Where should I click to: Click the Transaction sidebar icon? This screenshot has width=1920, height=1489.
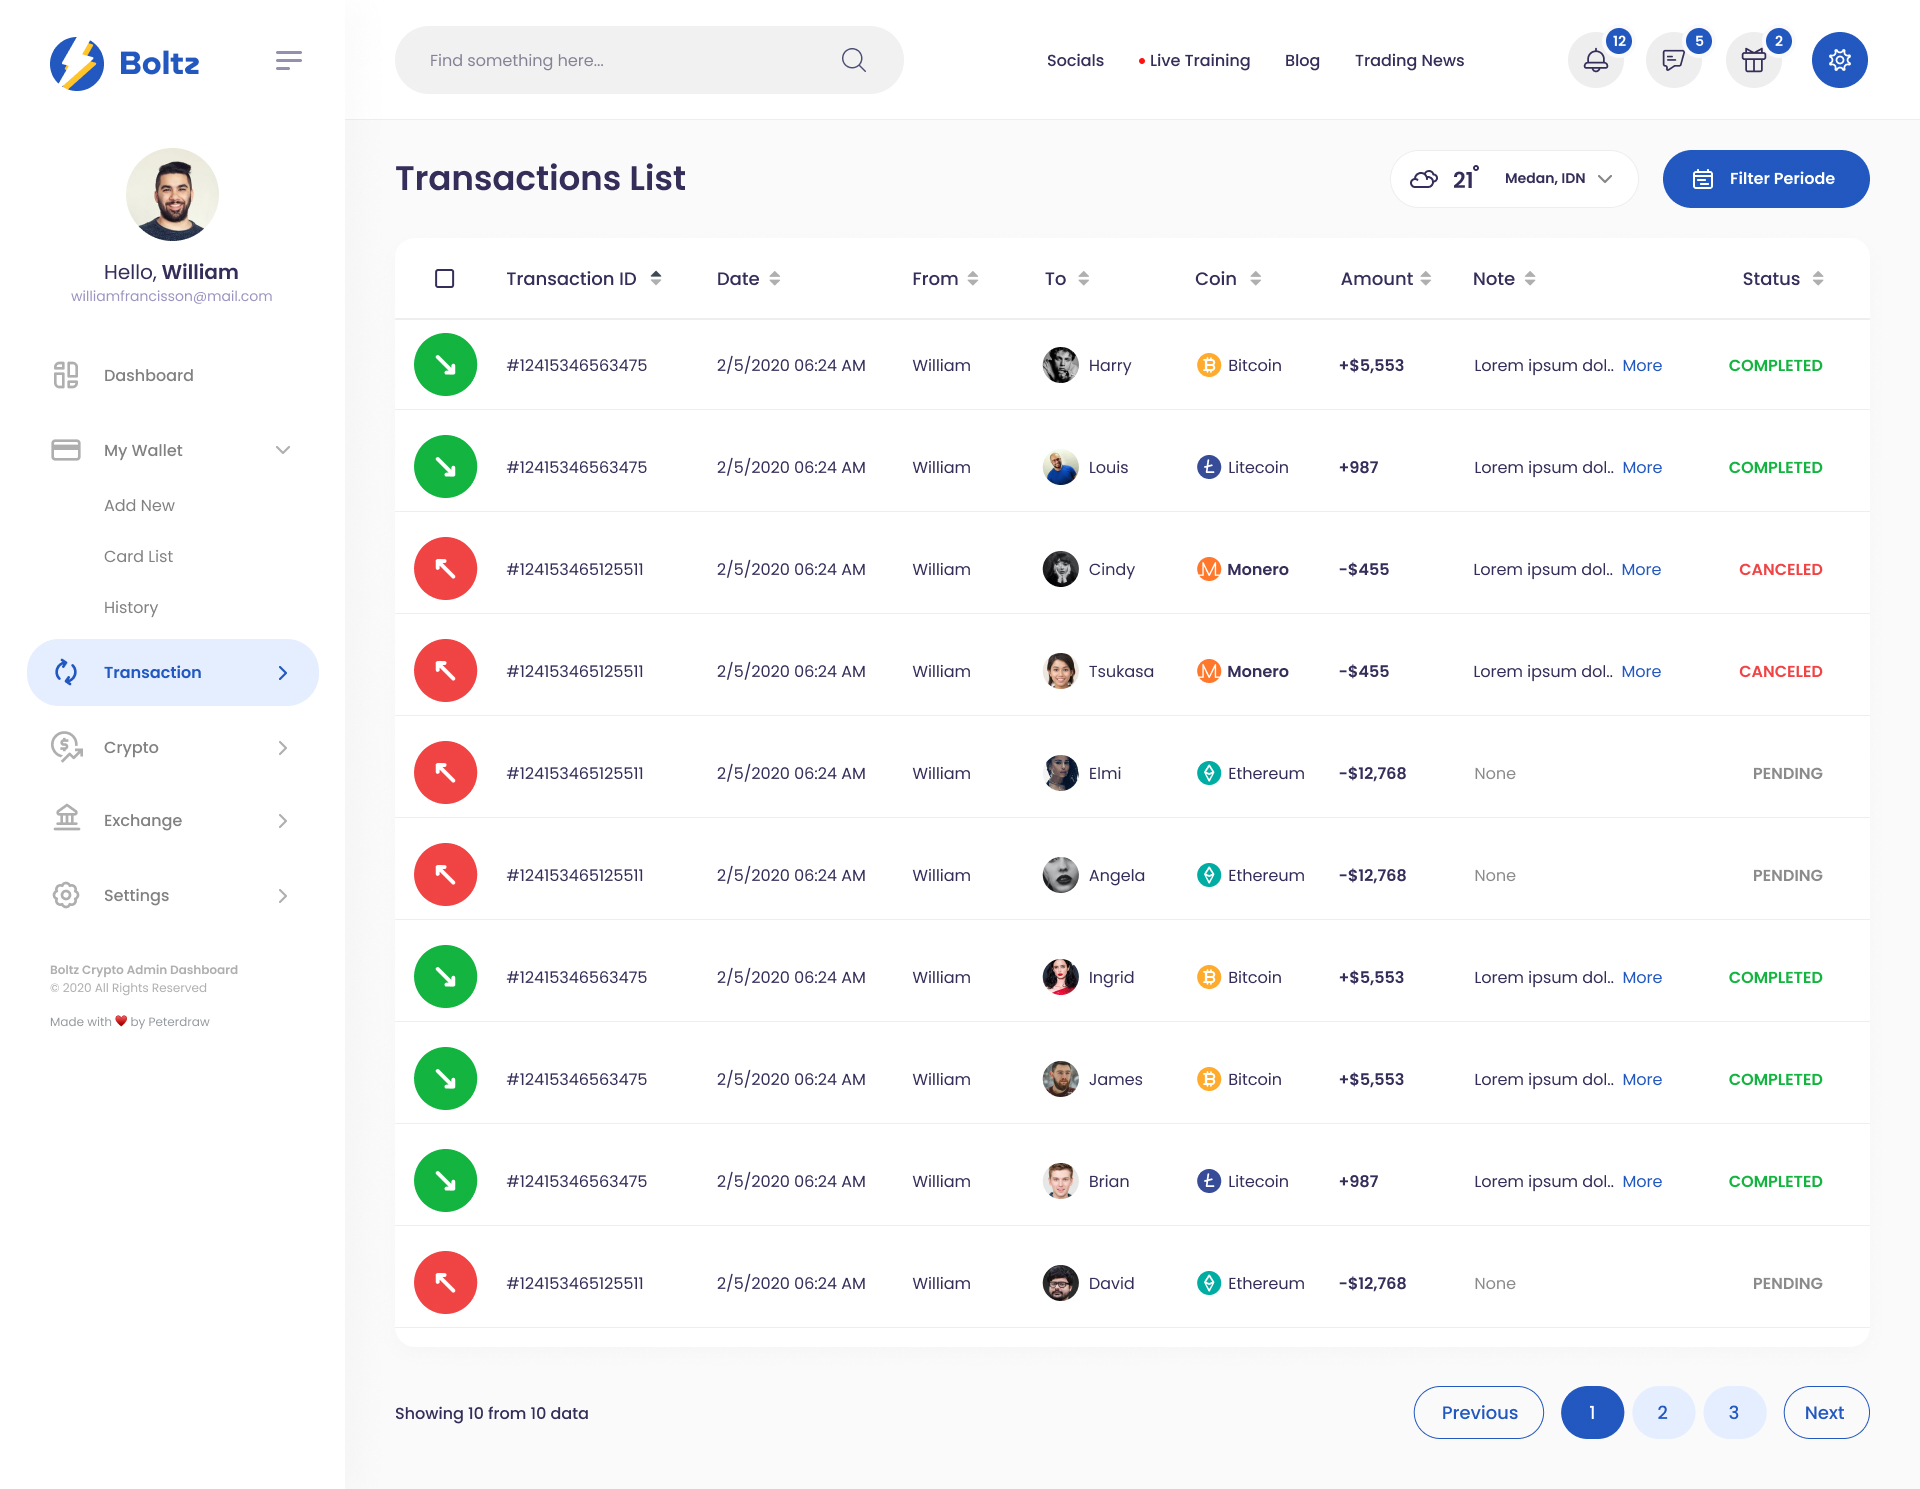pos(66,672)
